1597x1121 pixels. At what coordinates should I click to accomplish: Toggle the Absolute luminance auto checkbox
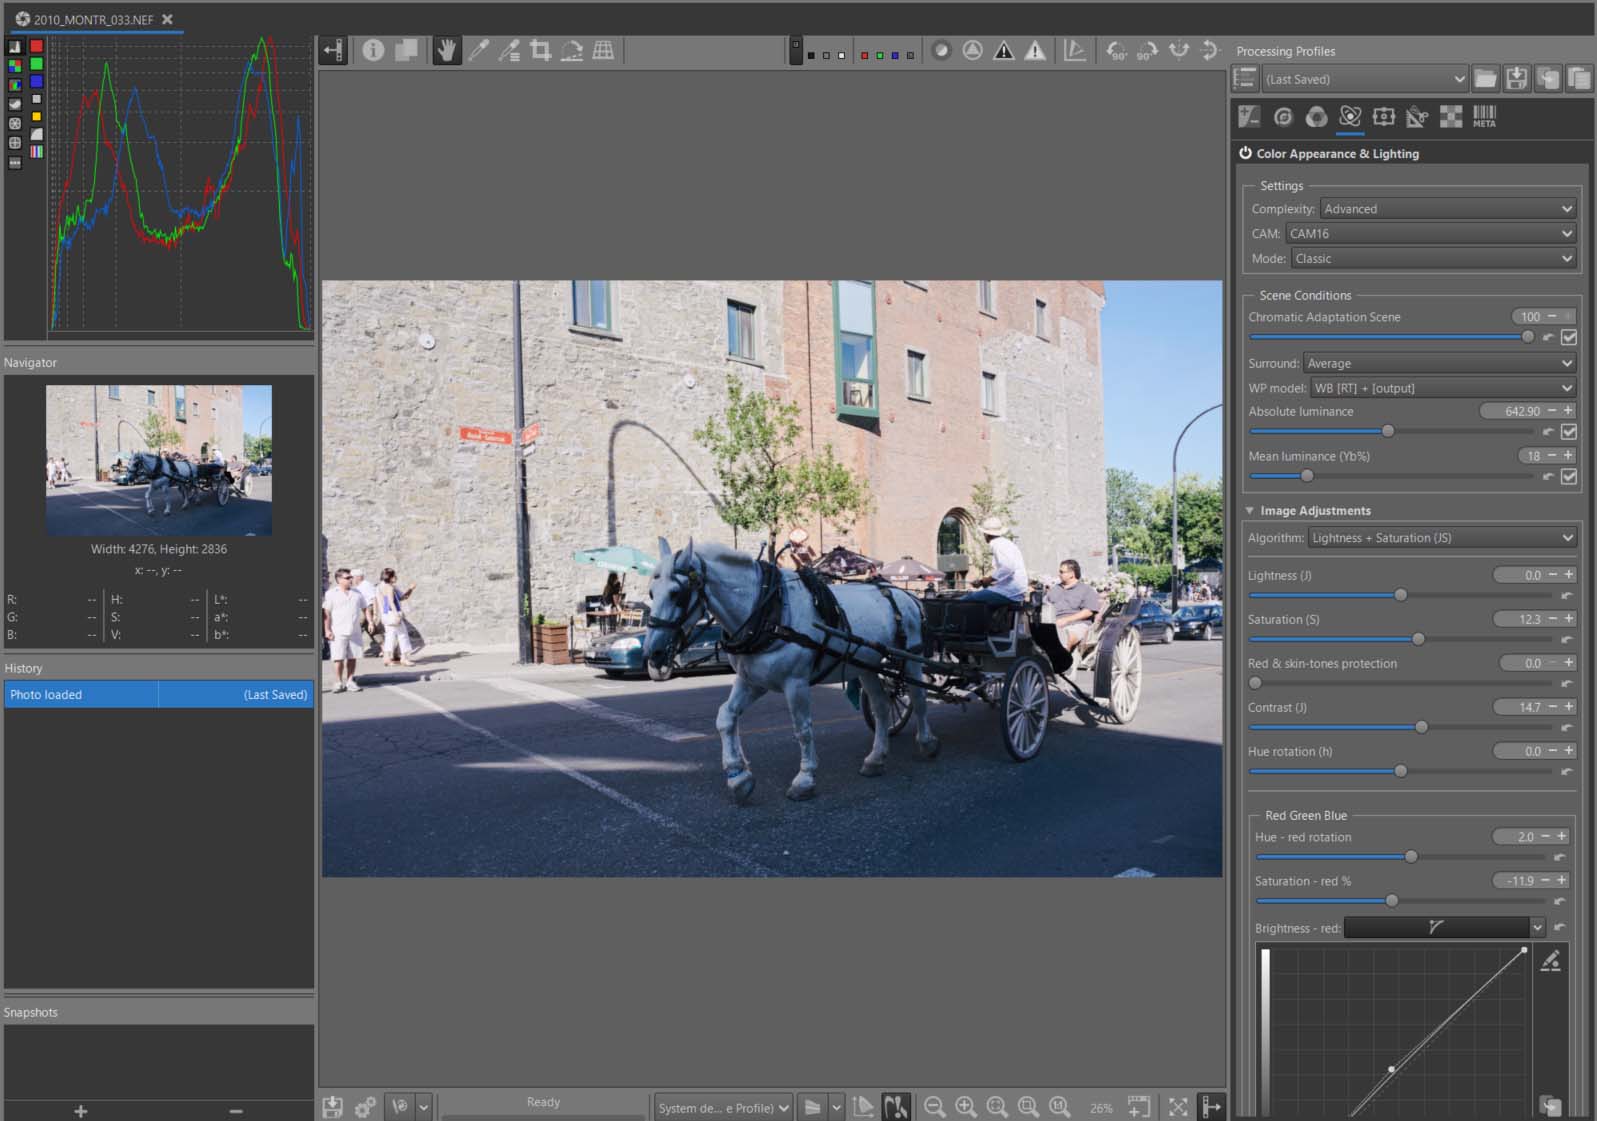pyautogui.click(x=1568, y=431)
